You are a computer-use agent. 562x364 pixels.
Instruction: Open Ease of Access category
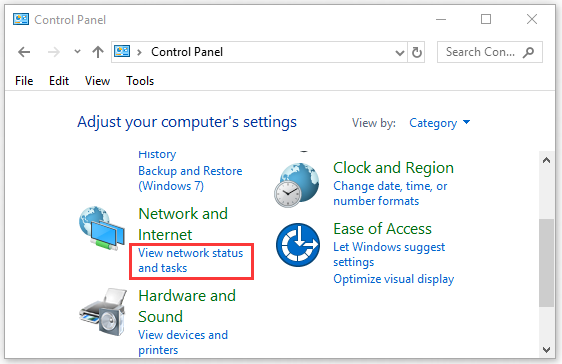click(x=382, y=229)
